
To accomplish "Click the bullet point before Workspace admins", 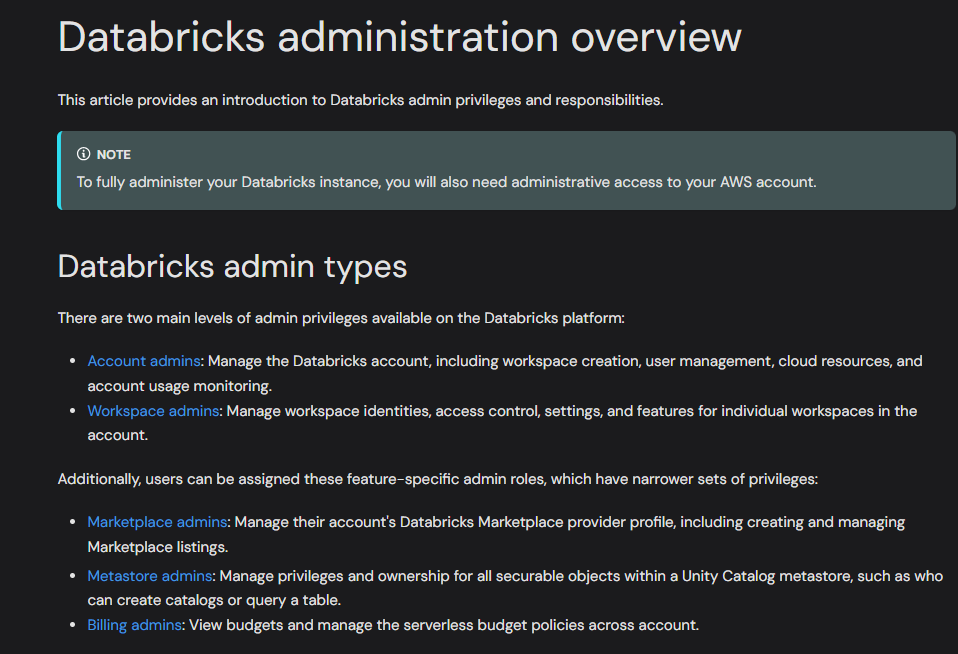I will [x=73, y=411].
